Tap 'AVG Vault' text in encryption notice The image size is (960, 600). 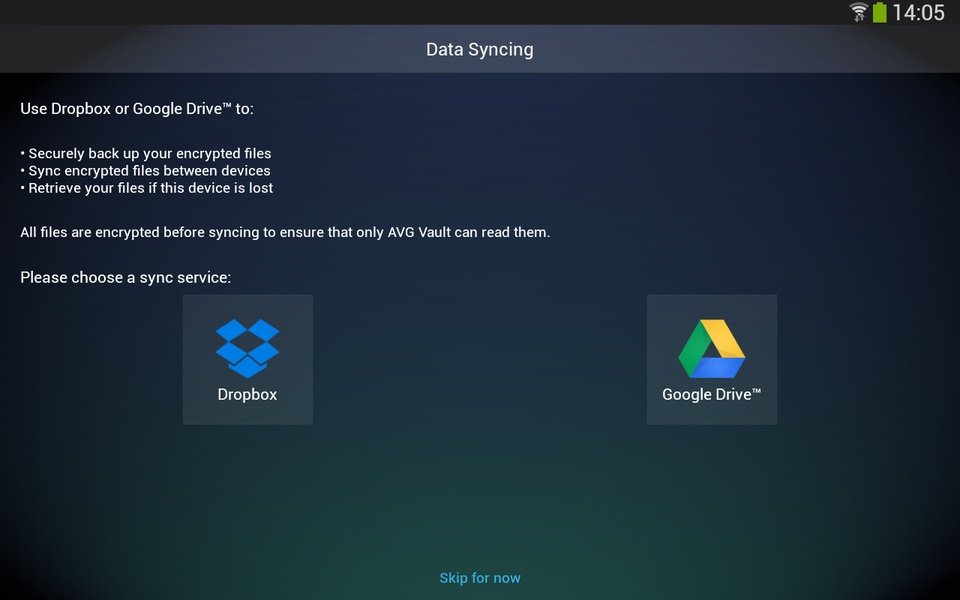(x=419, y=233)
